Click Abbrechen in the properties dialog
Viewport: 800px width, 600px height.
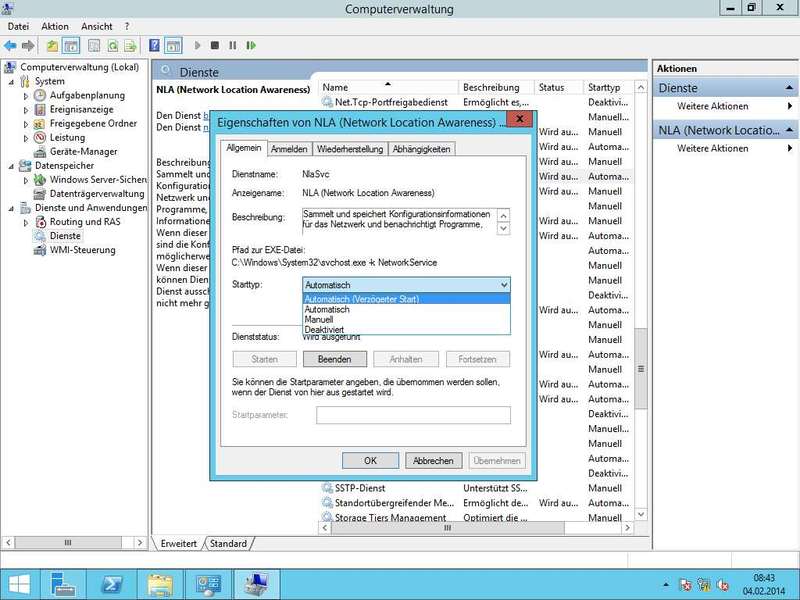pos(433,461)
